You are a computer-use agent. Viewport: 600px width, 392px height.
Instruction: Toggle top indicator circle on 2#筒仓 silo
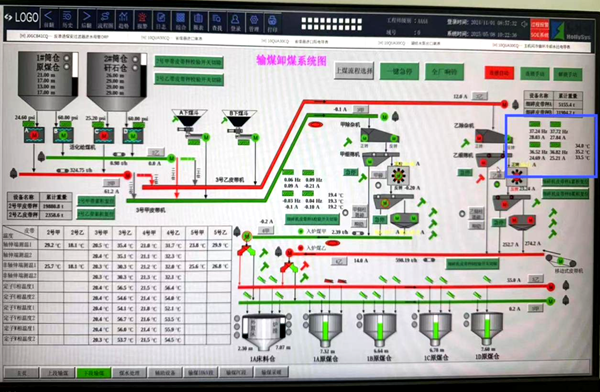[135, 59]
